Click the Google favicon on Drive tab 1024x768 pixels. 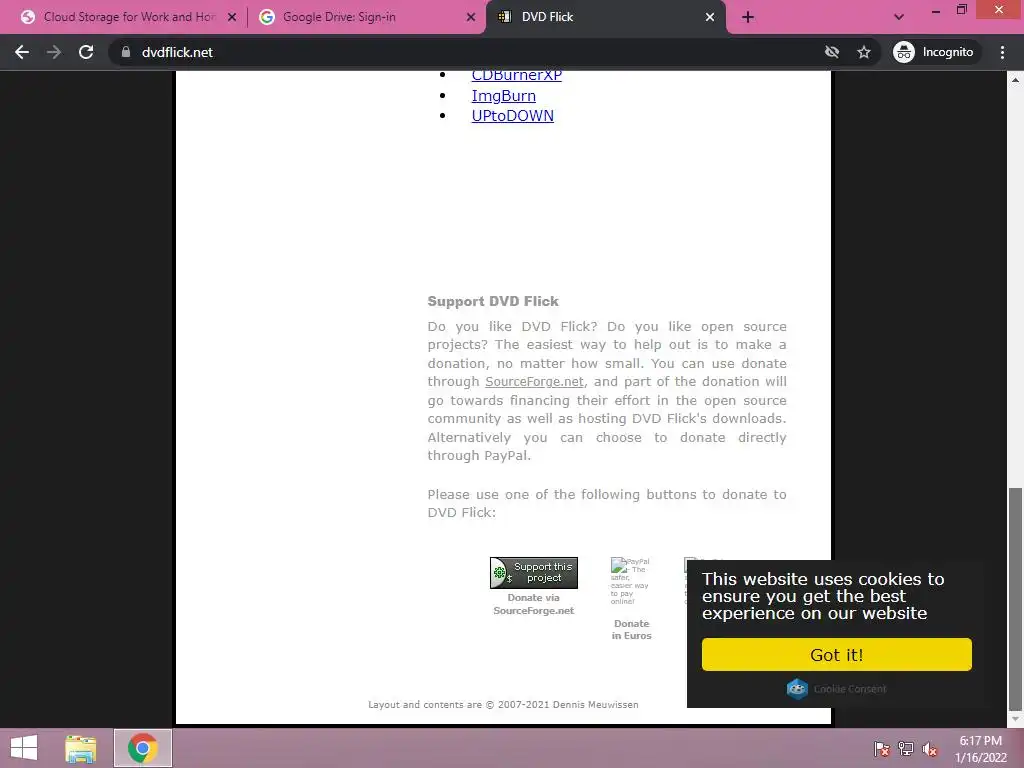(x=266, y=17)
